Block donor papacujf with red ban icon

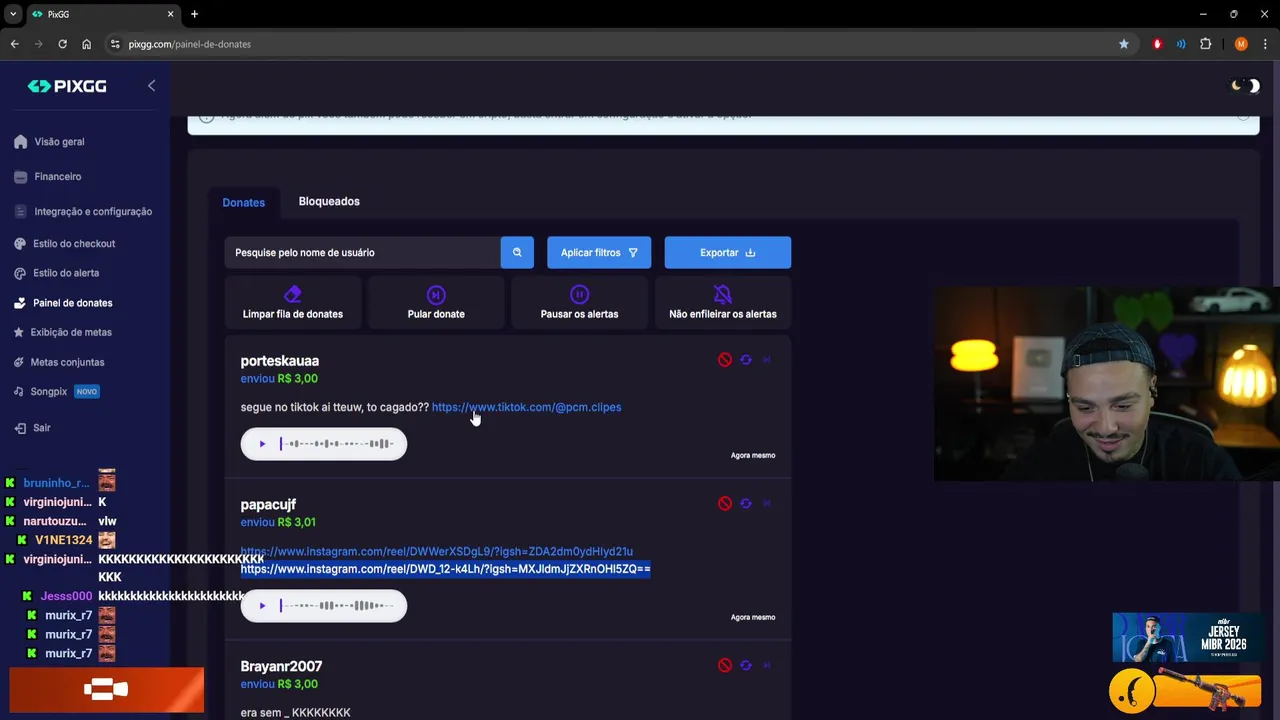[725, 504]
